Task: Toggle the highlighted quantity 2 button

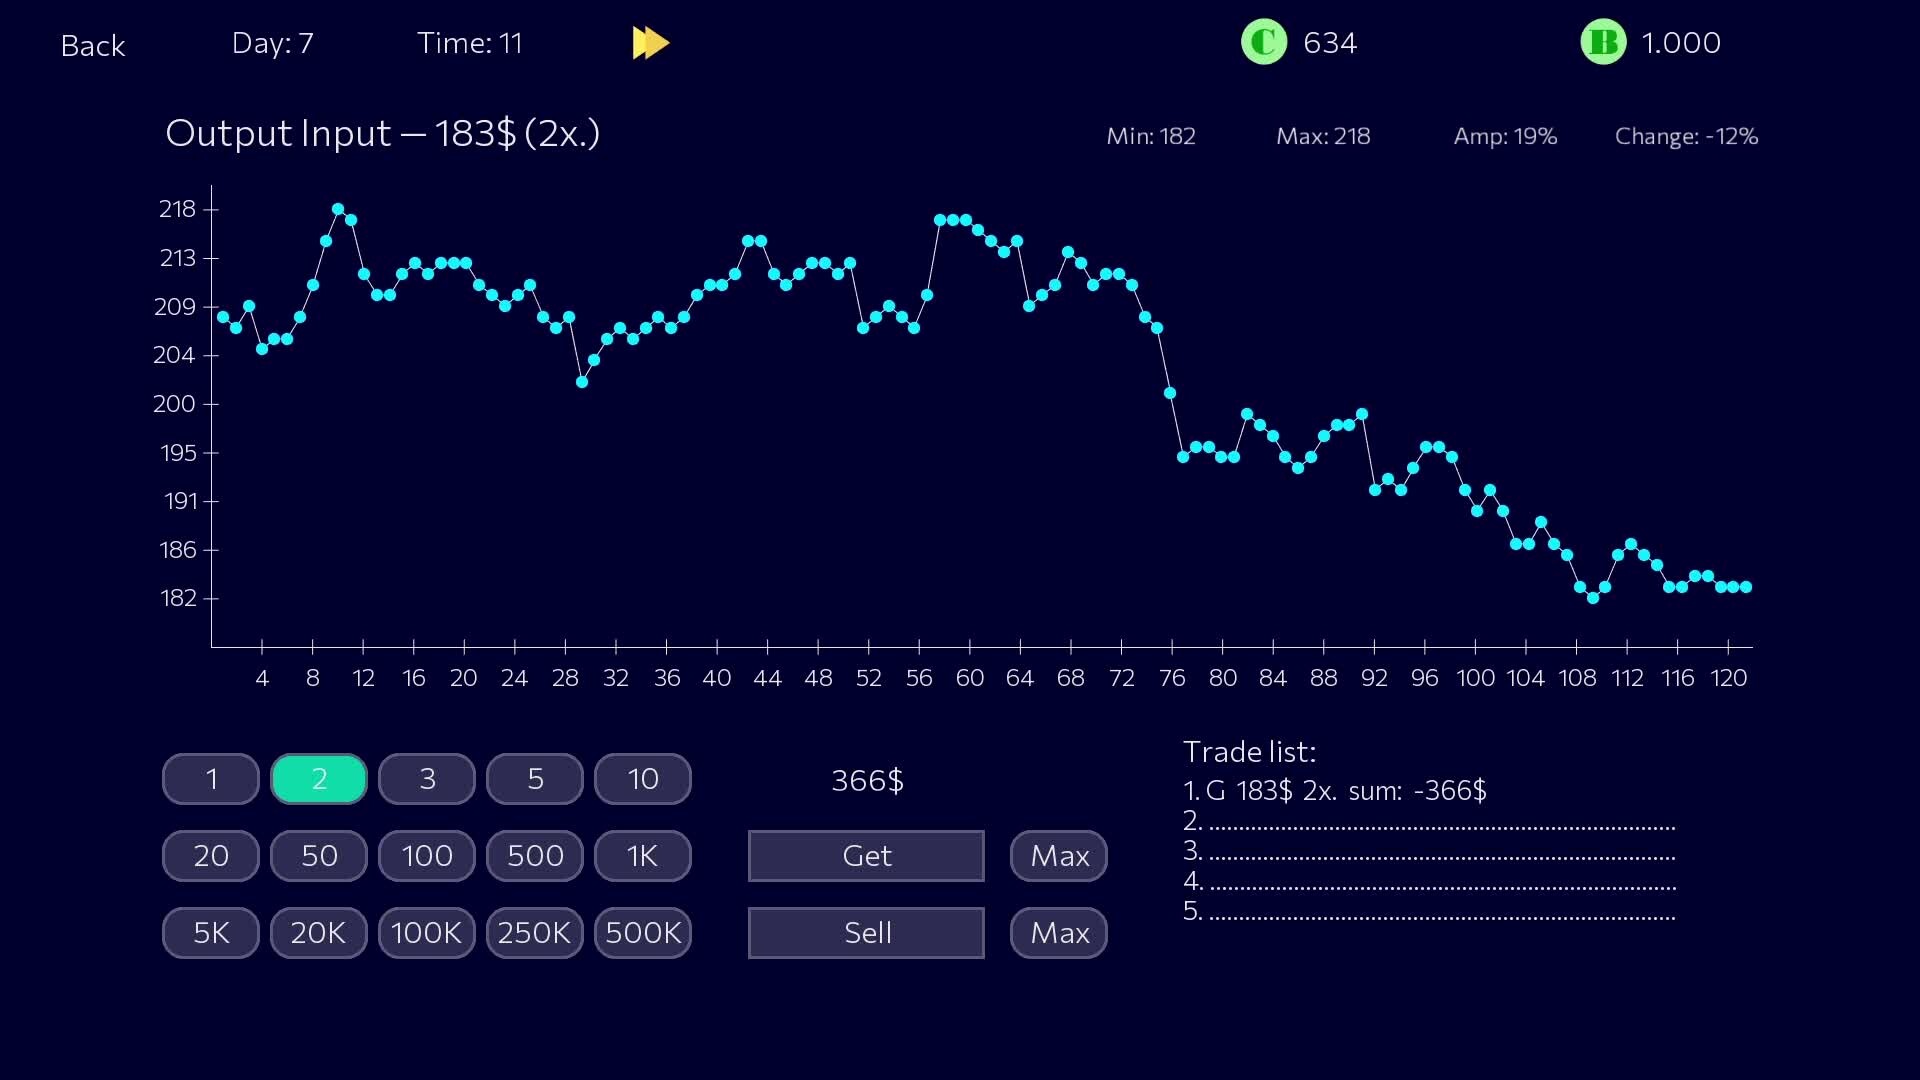Action: [319, 779]
